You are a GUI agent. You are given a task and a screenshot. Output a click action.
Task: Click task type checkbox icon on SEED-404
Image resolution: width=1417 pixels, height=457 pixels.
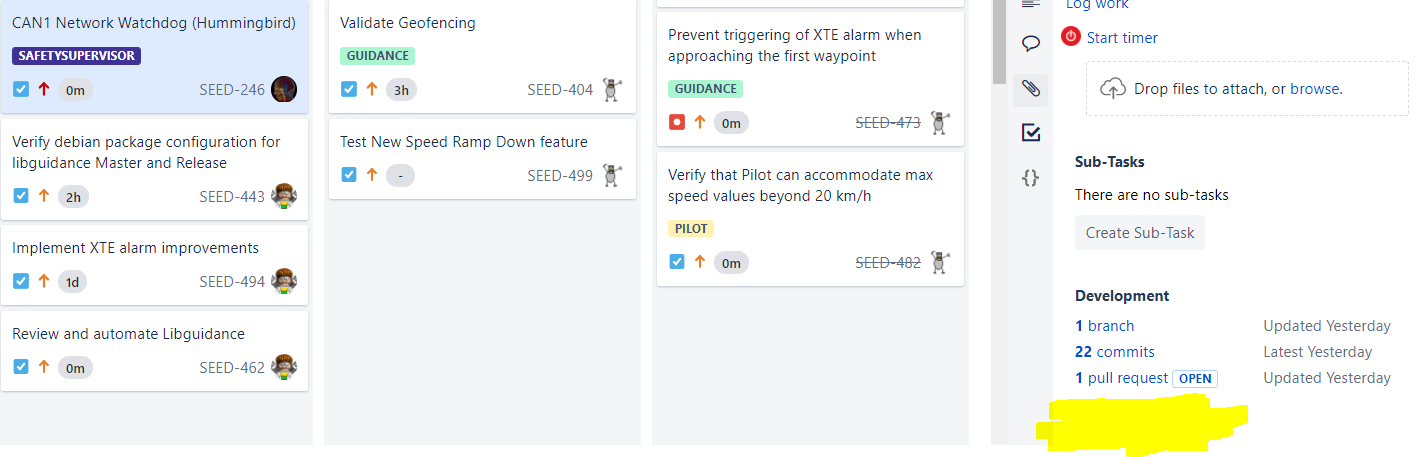click(349, 89)
